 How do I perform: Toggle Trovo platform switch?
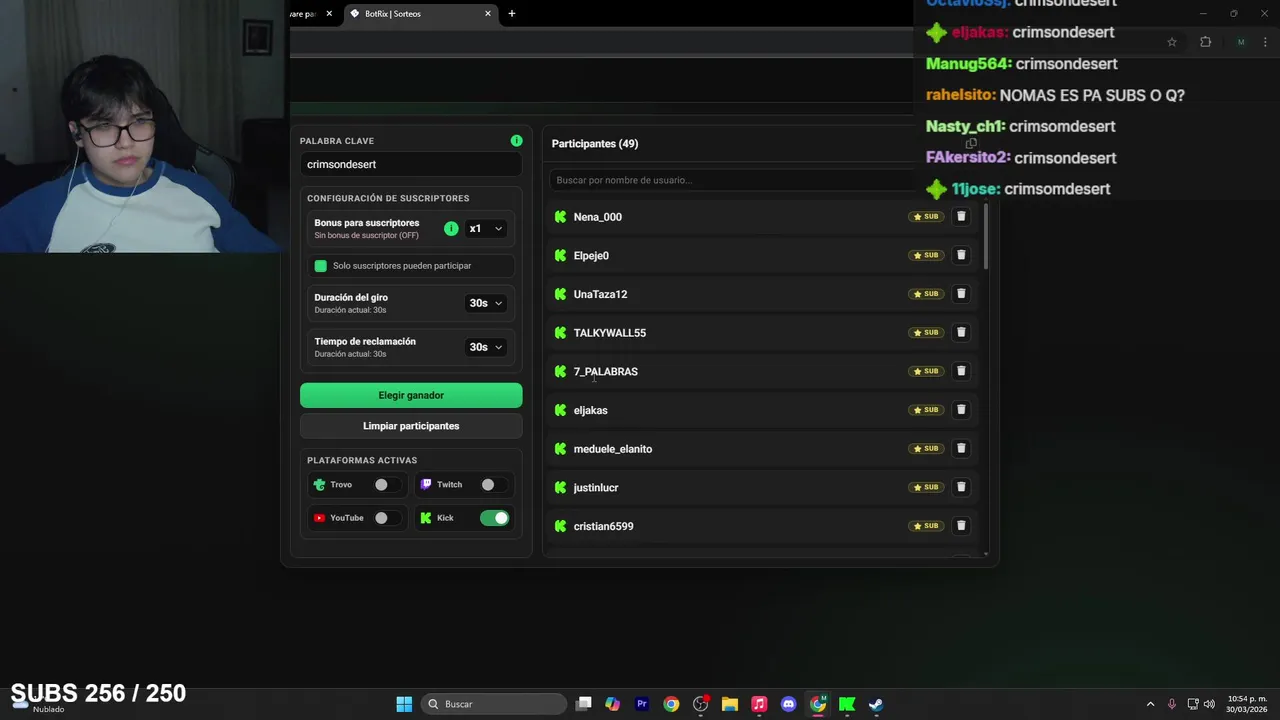[387, 485]
